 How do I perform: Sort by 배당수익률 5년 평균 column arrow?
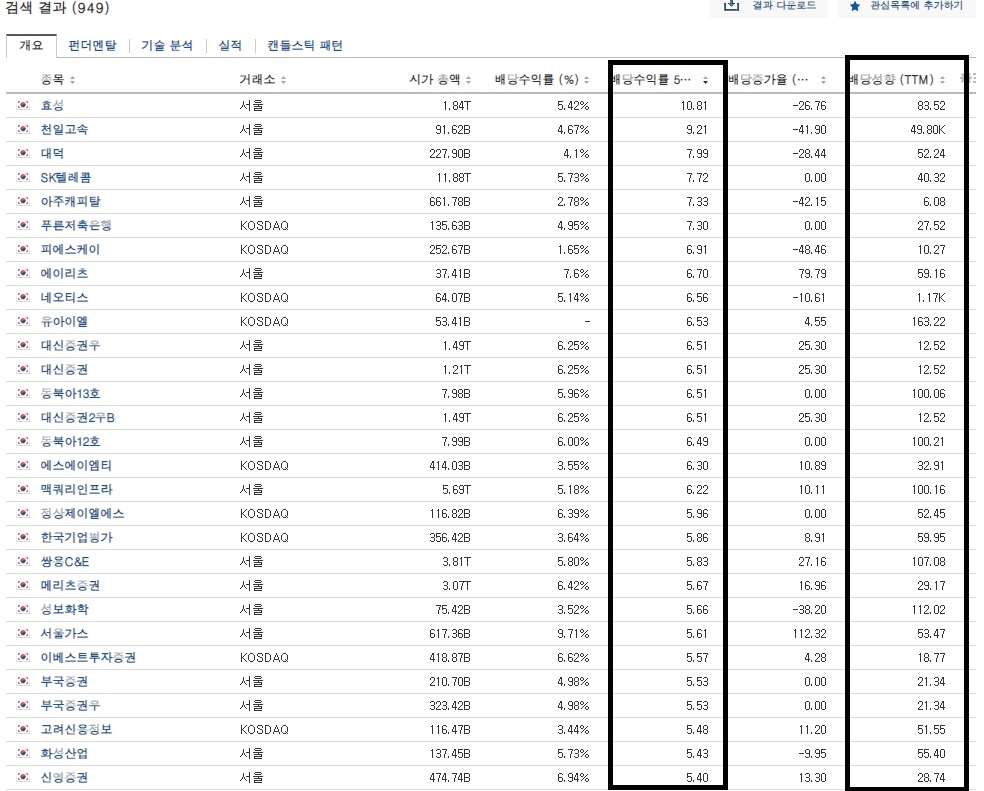click(x=705, y=80)
